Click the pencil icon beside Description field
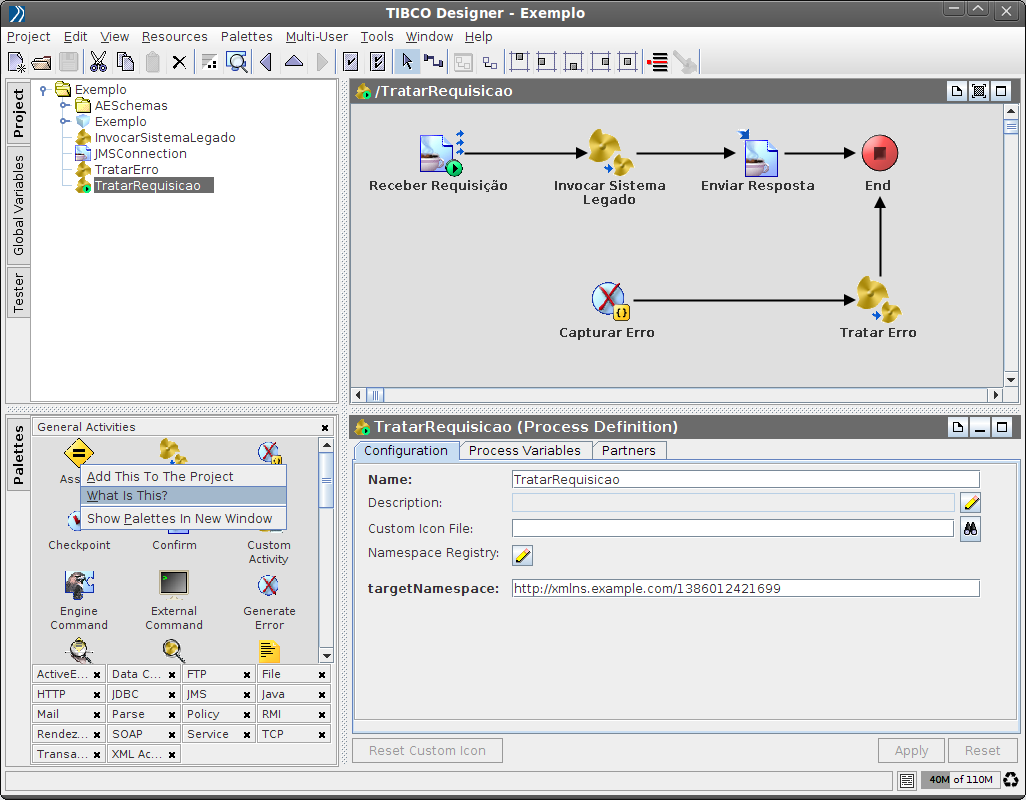Screen dimensions: 1026x800 (x=970, y=503)
